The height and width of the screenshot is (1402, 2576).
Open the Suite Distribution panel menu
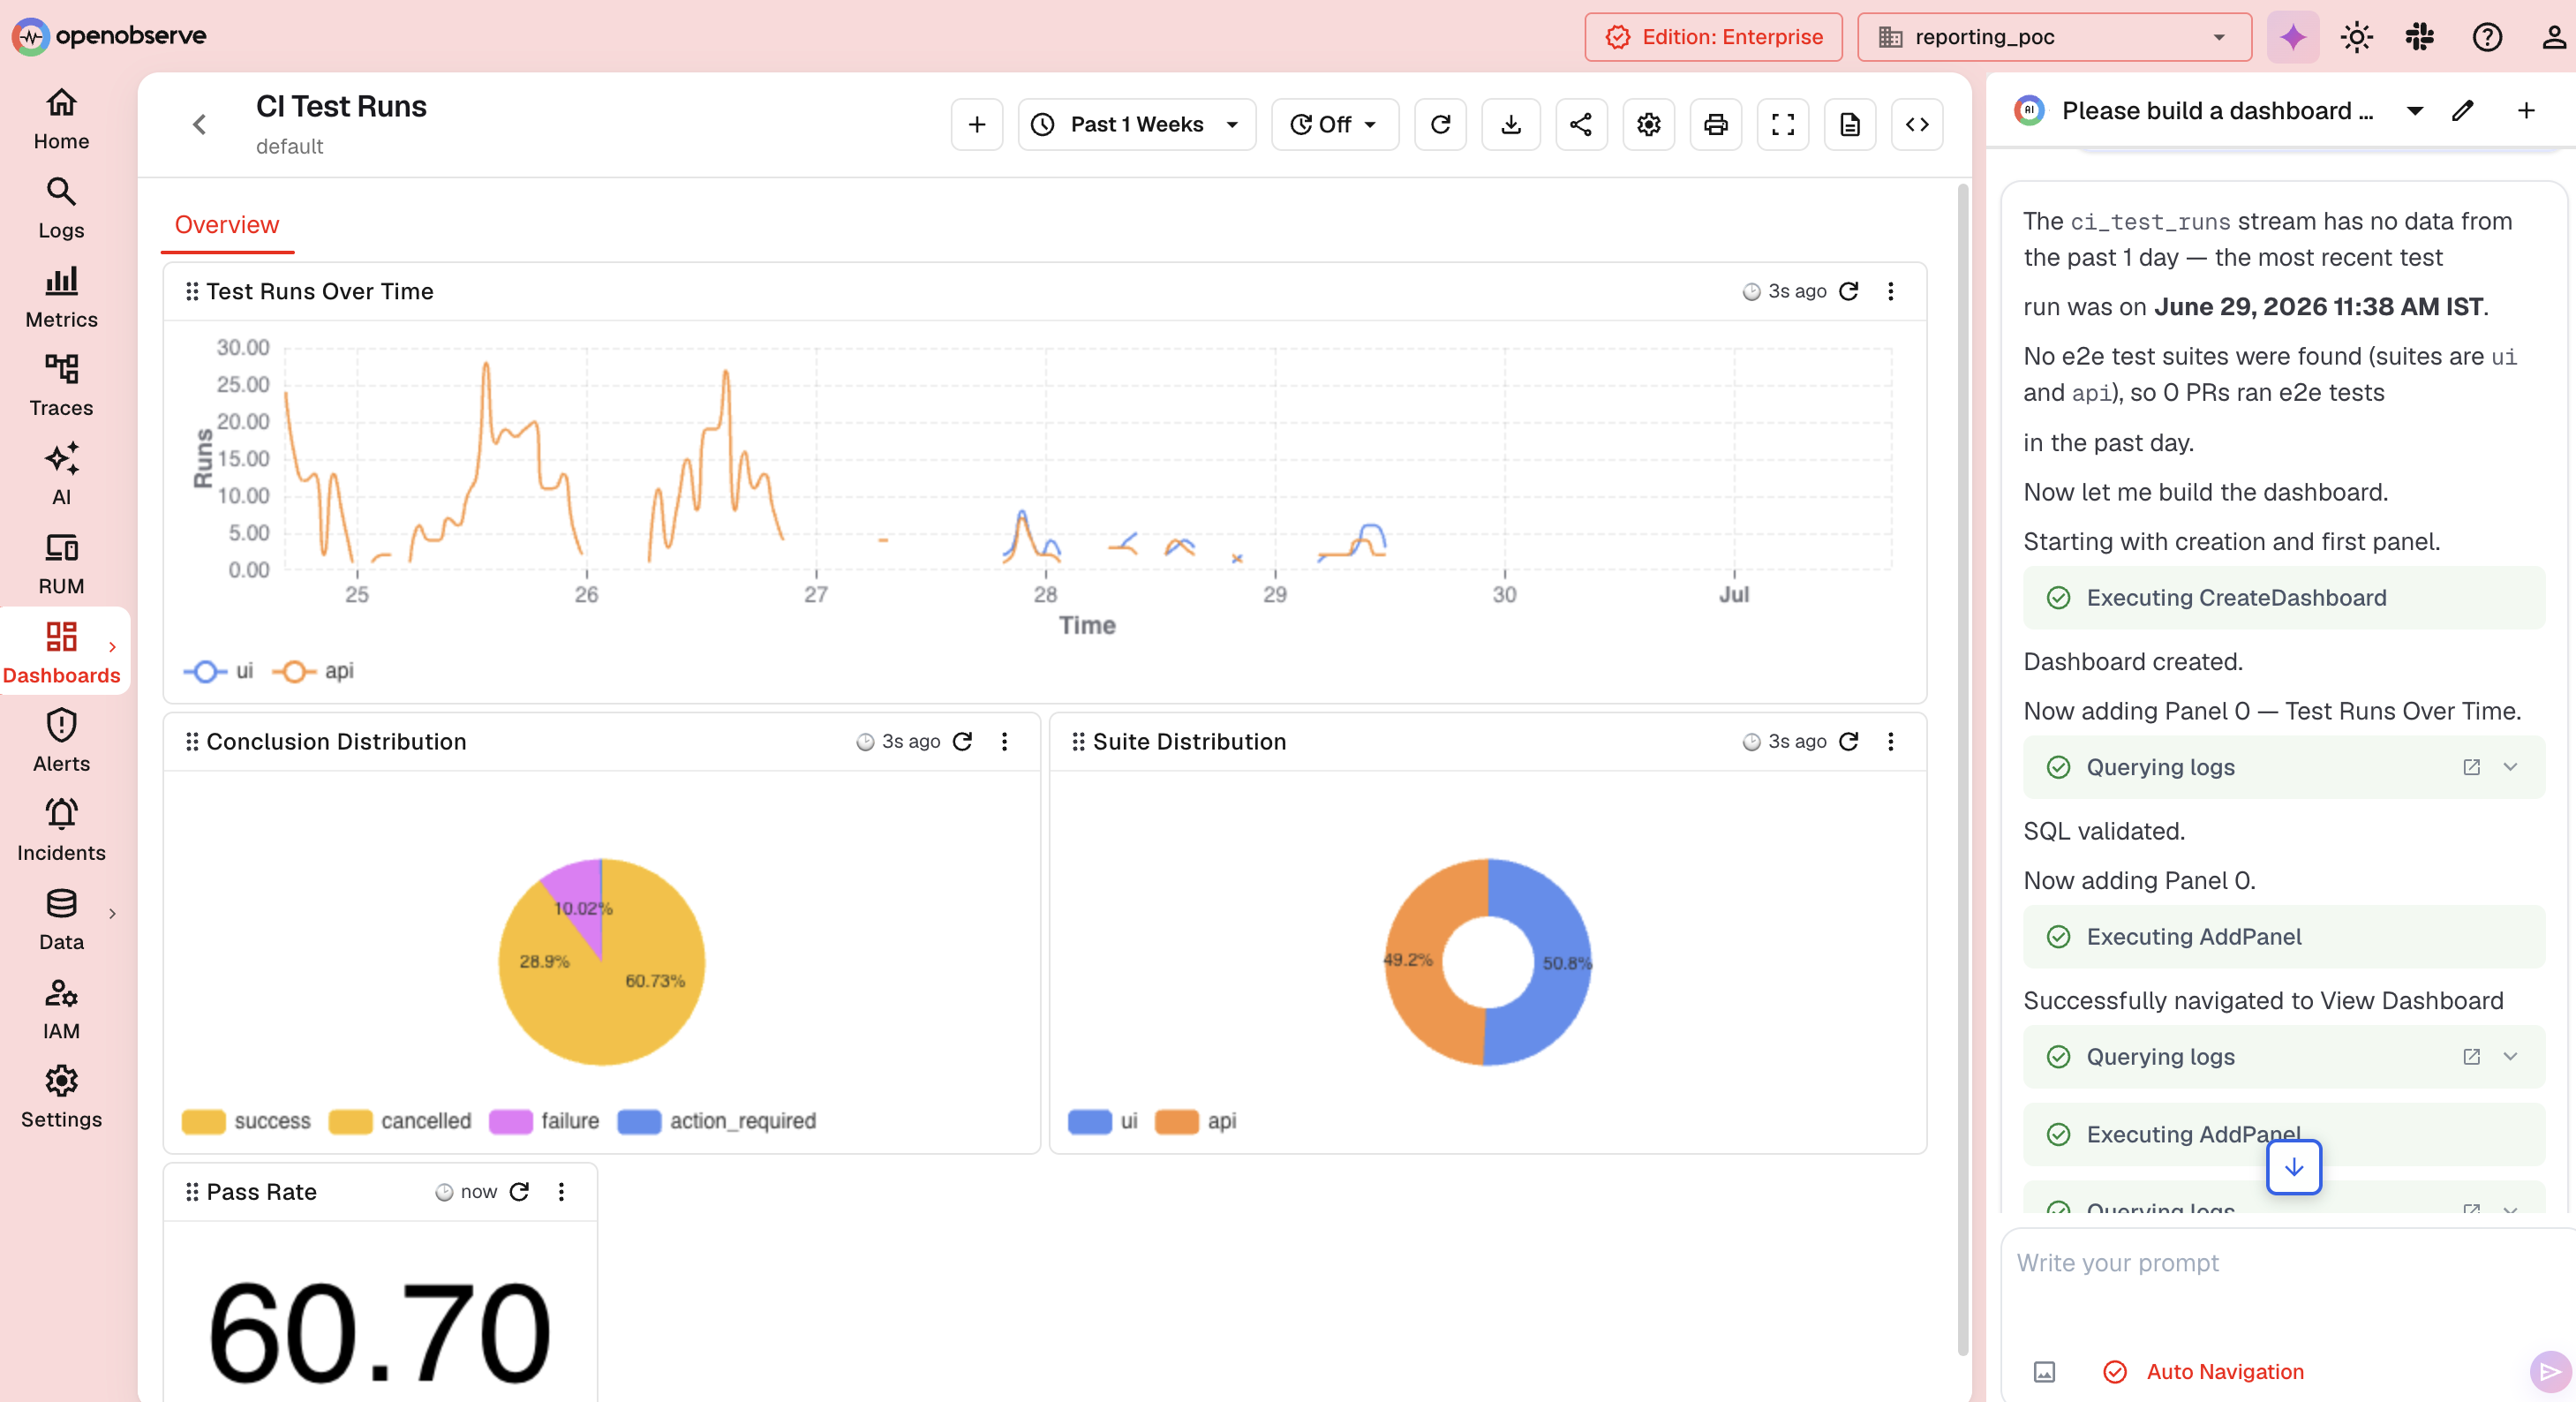tap(1890, 741)
